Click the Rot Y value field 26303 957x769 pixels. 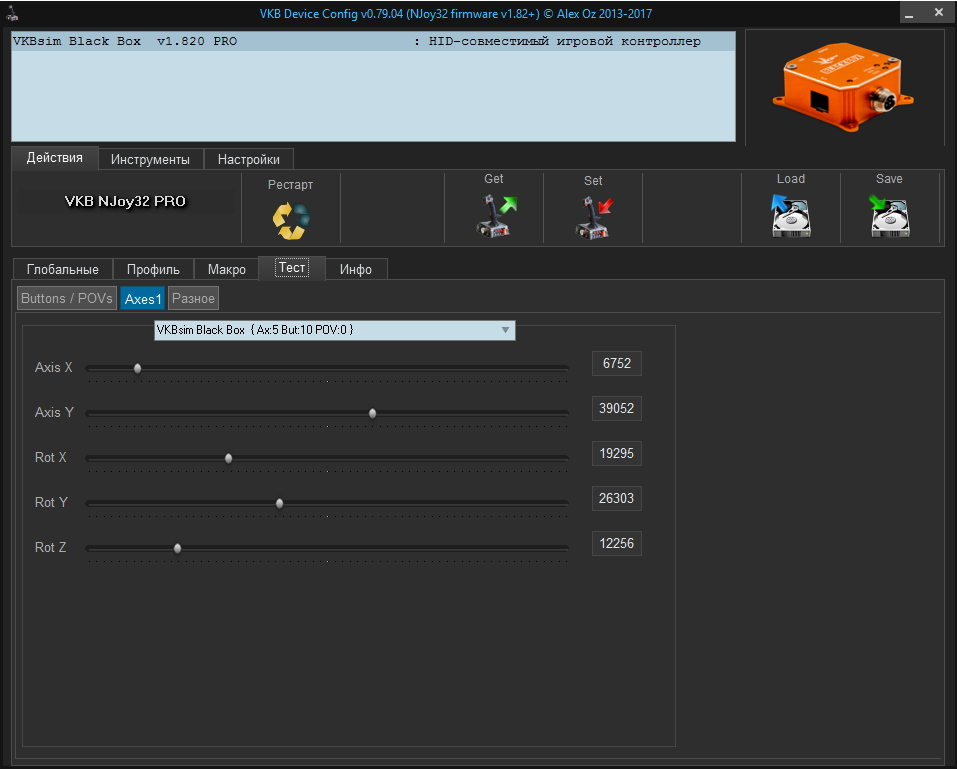(x=616, y=499)
